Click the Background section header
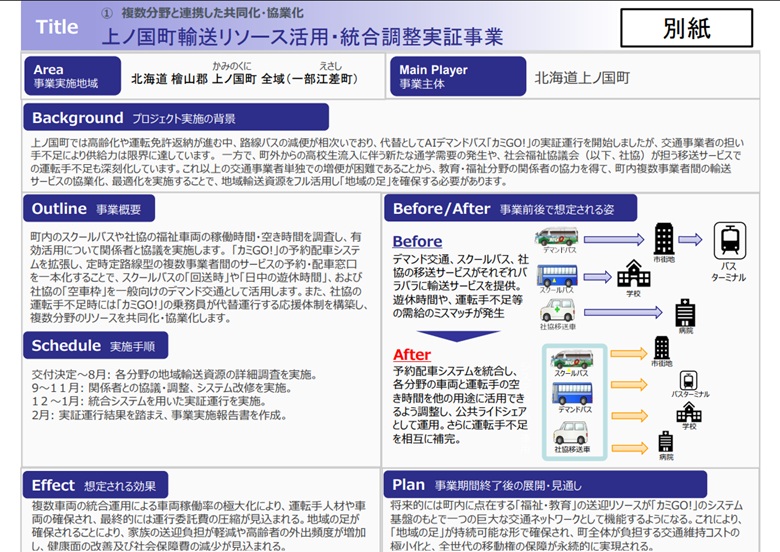780x552 pixels. [176, 117]
